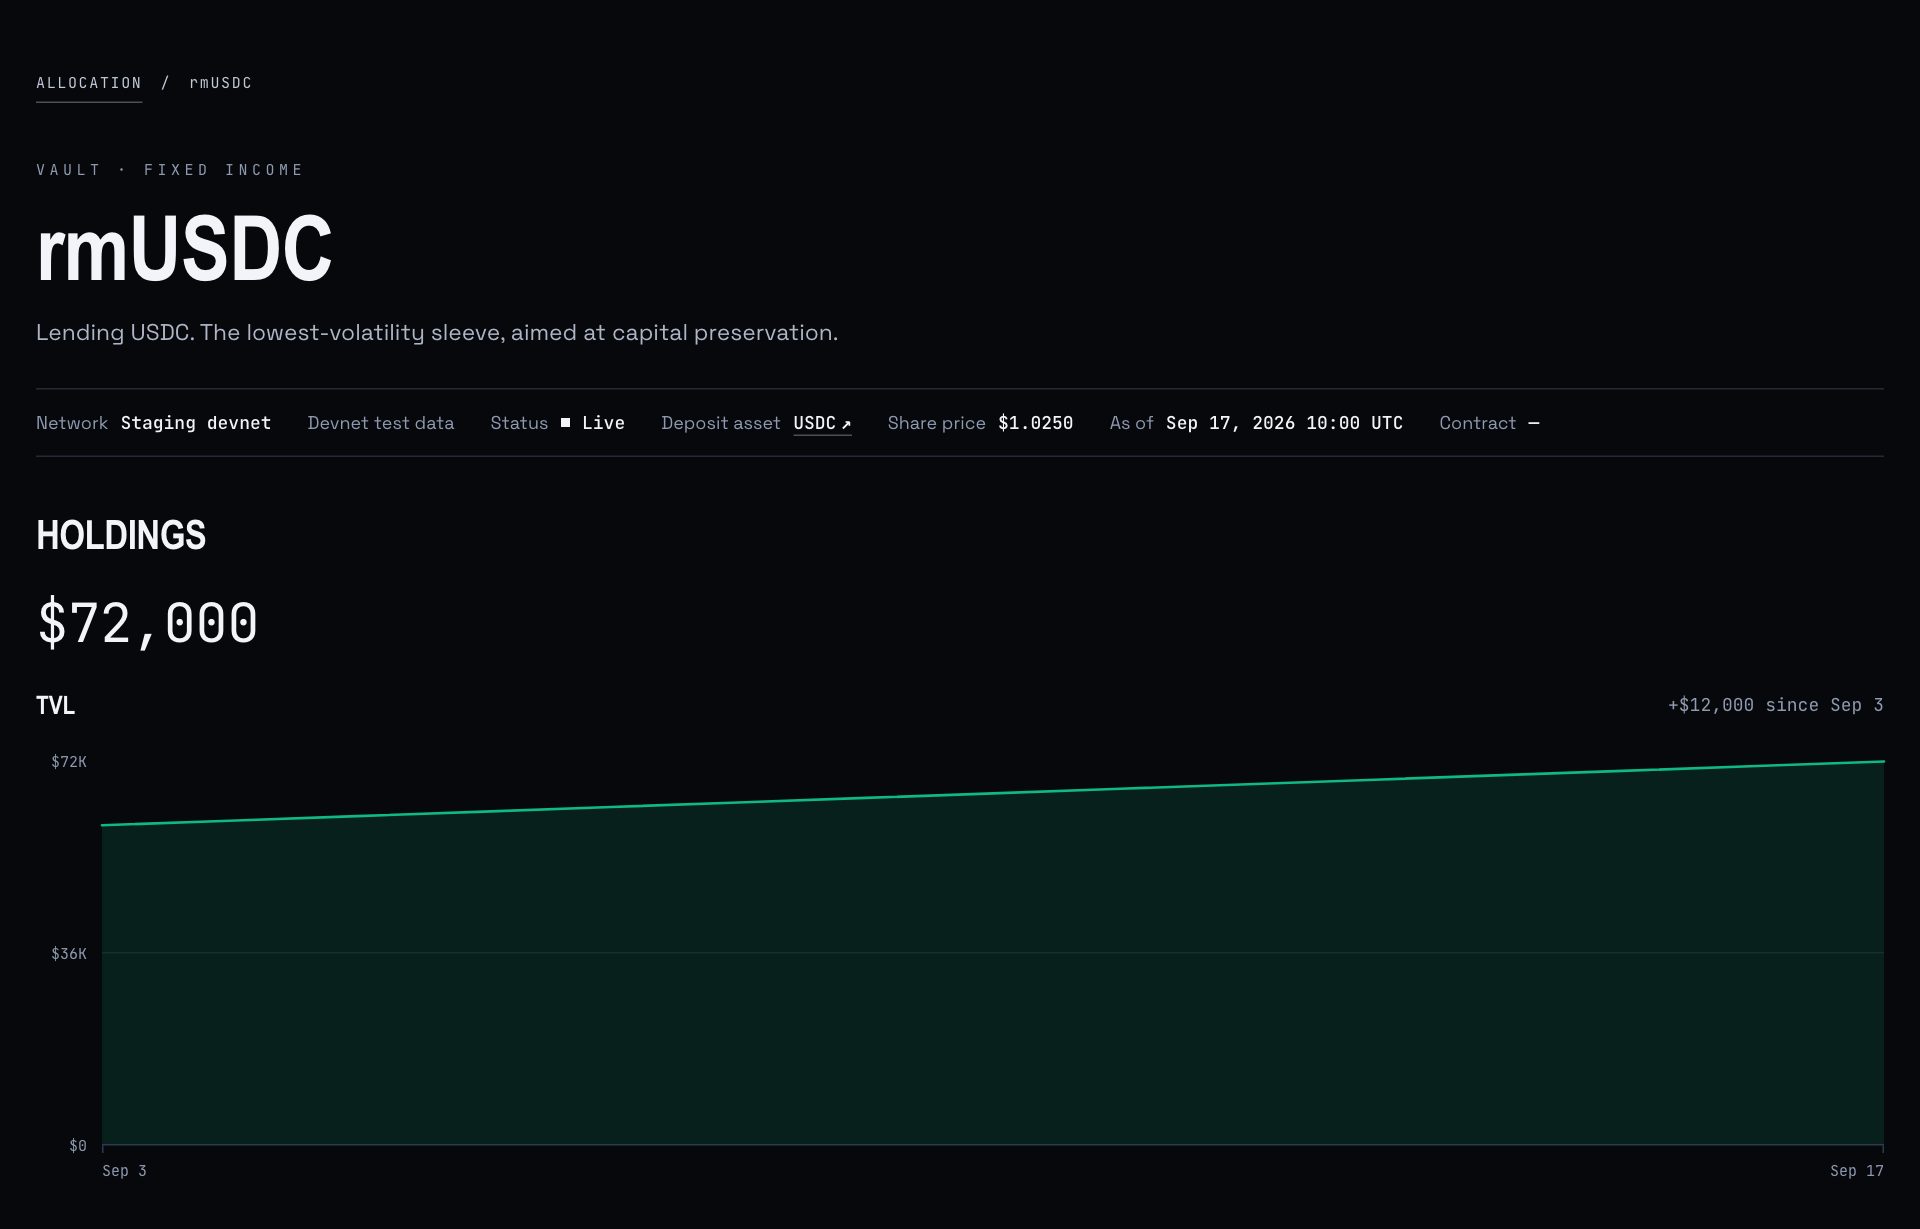Click the Lending USDC description text
The image size is (1920, 1229).
pyautogui.click(x=437, y=333)
